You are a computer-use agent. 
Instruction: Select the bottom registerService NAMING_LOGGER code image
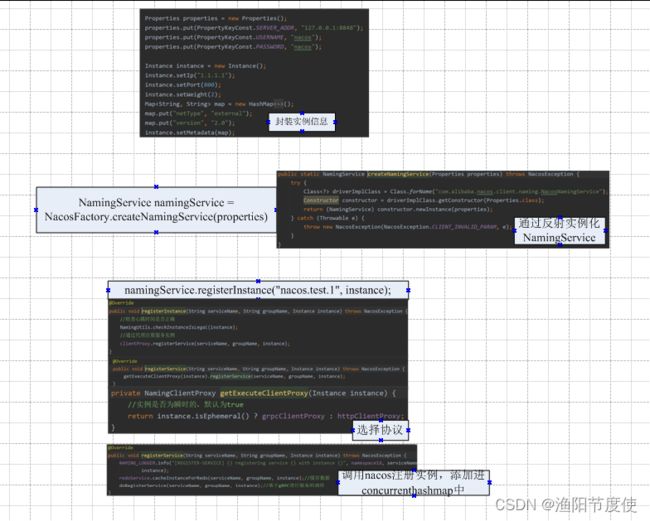pos(262,470)
